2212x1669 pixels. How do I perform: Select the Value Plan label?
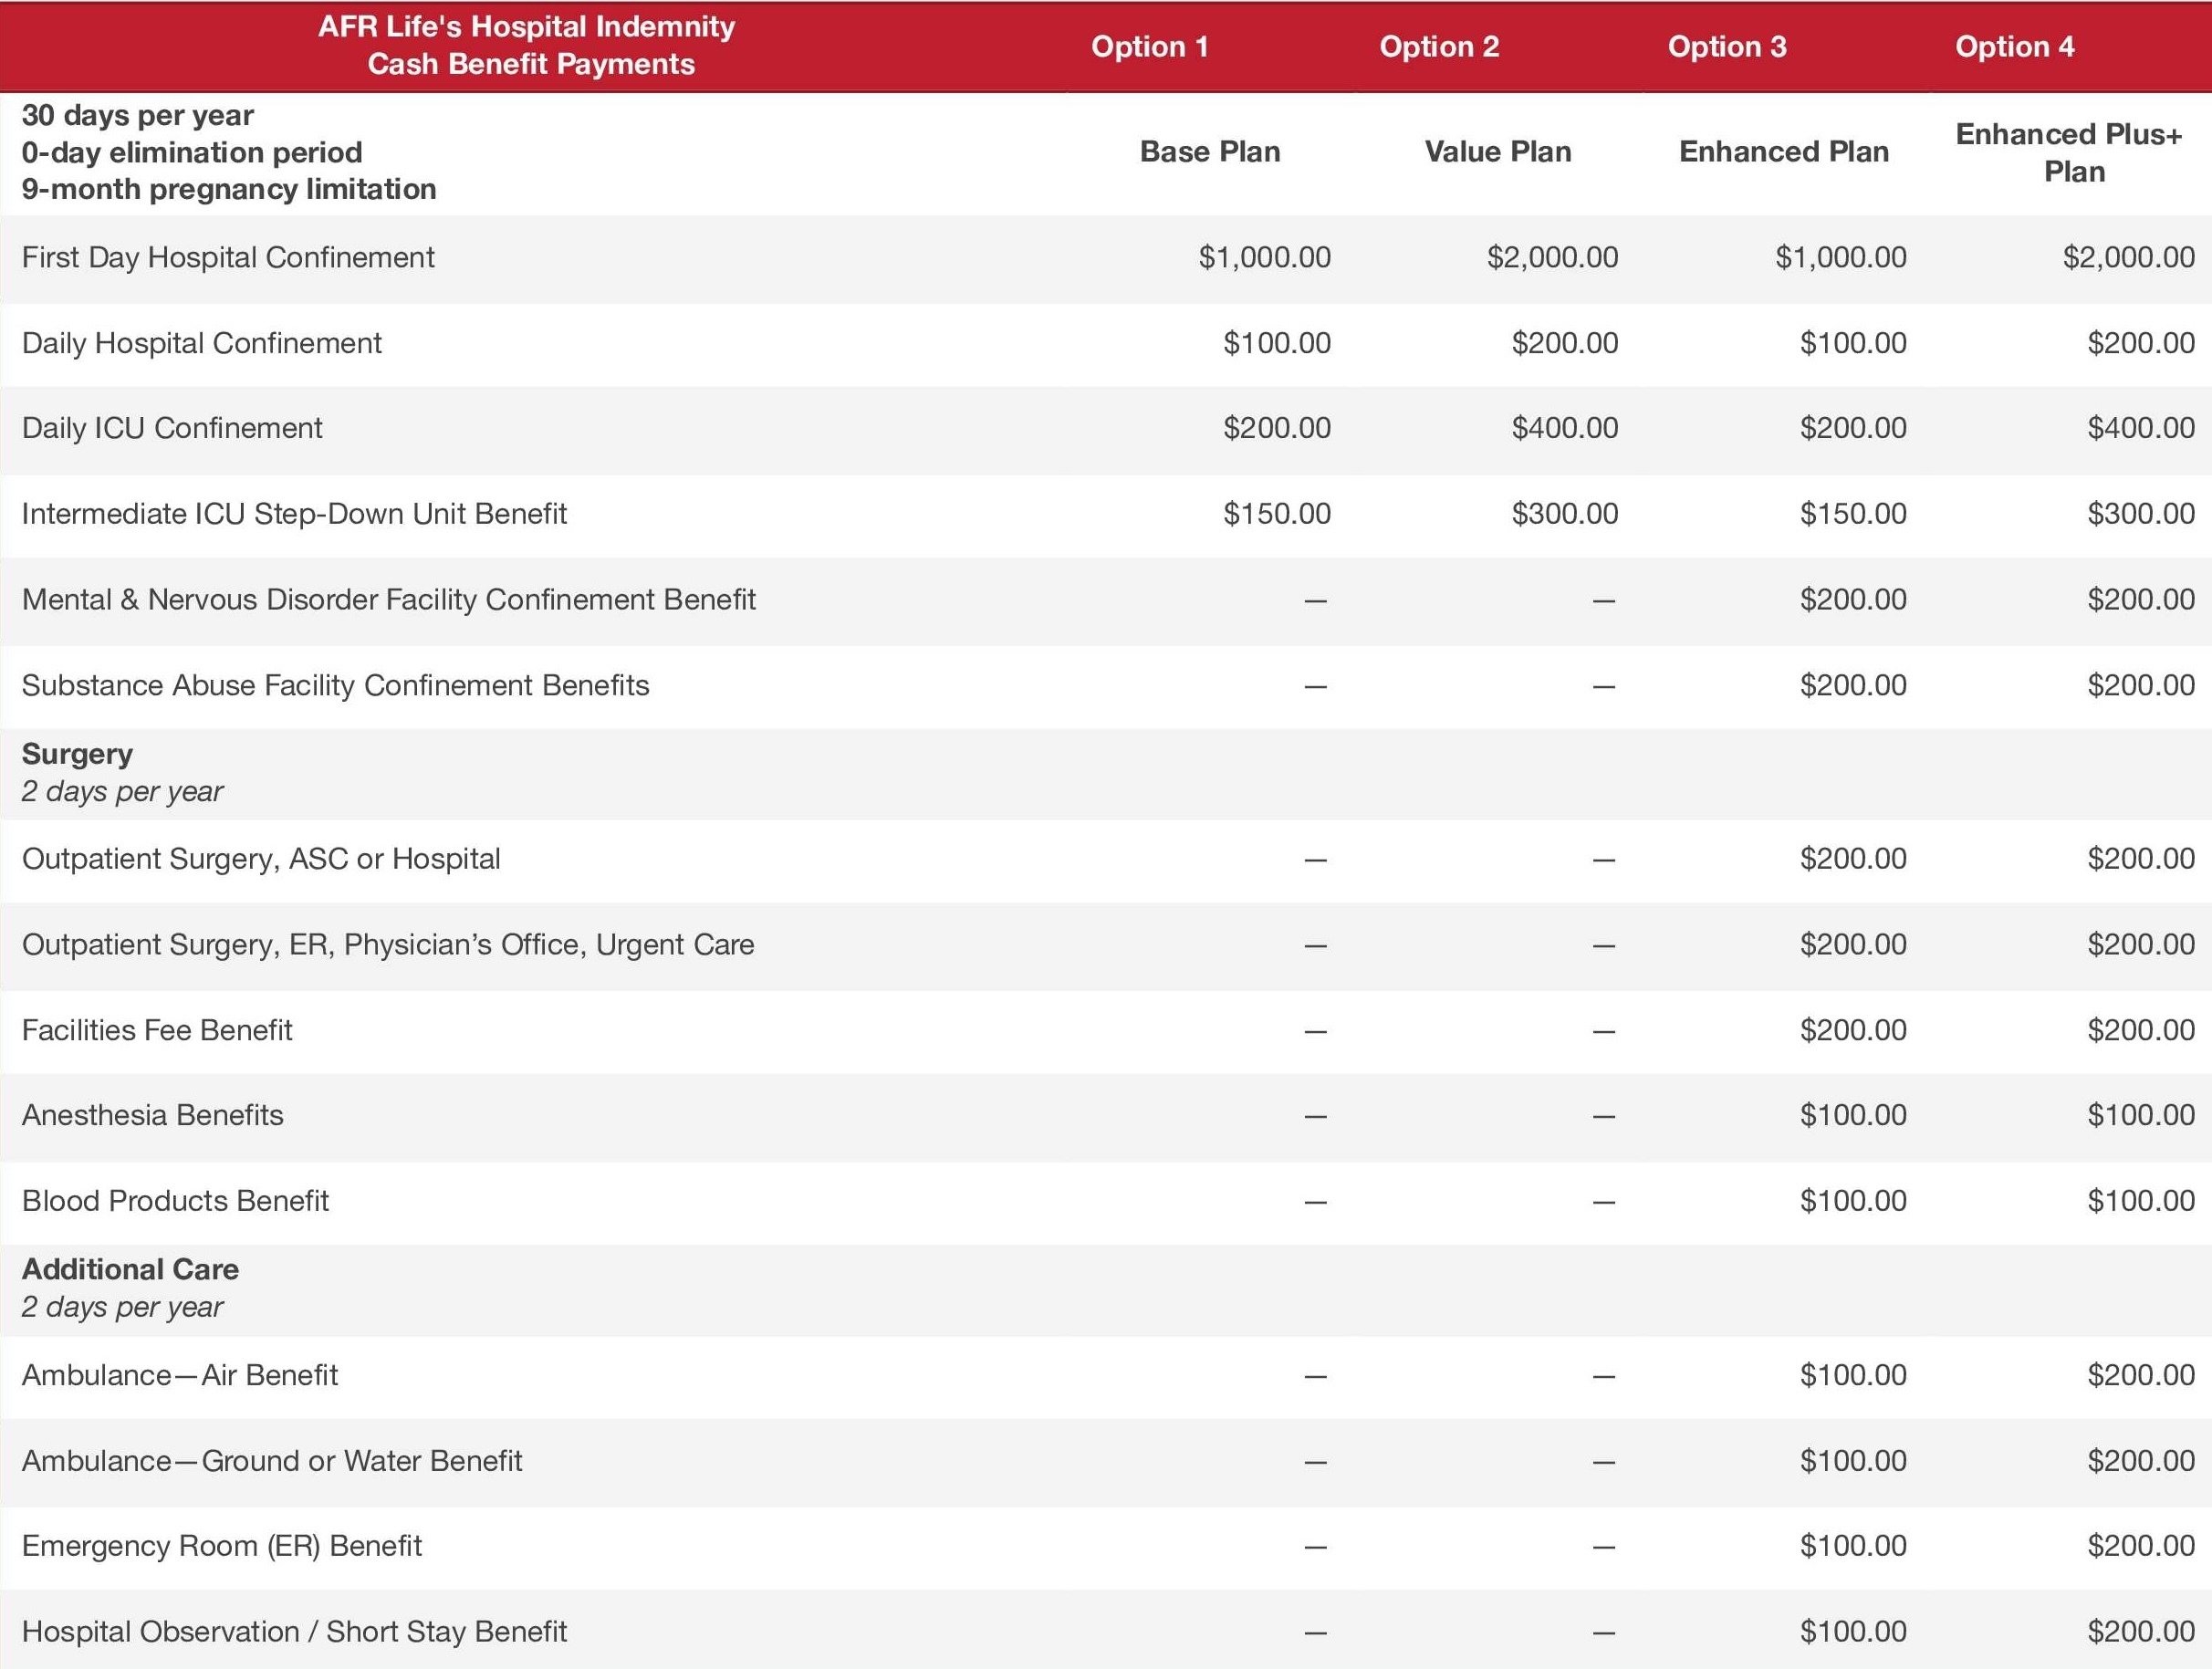(x=1498, y=151)
